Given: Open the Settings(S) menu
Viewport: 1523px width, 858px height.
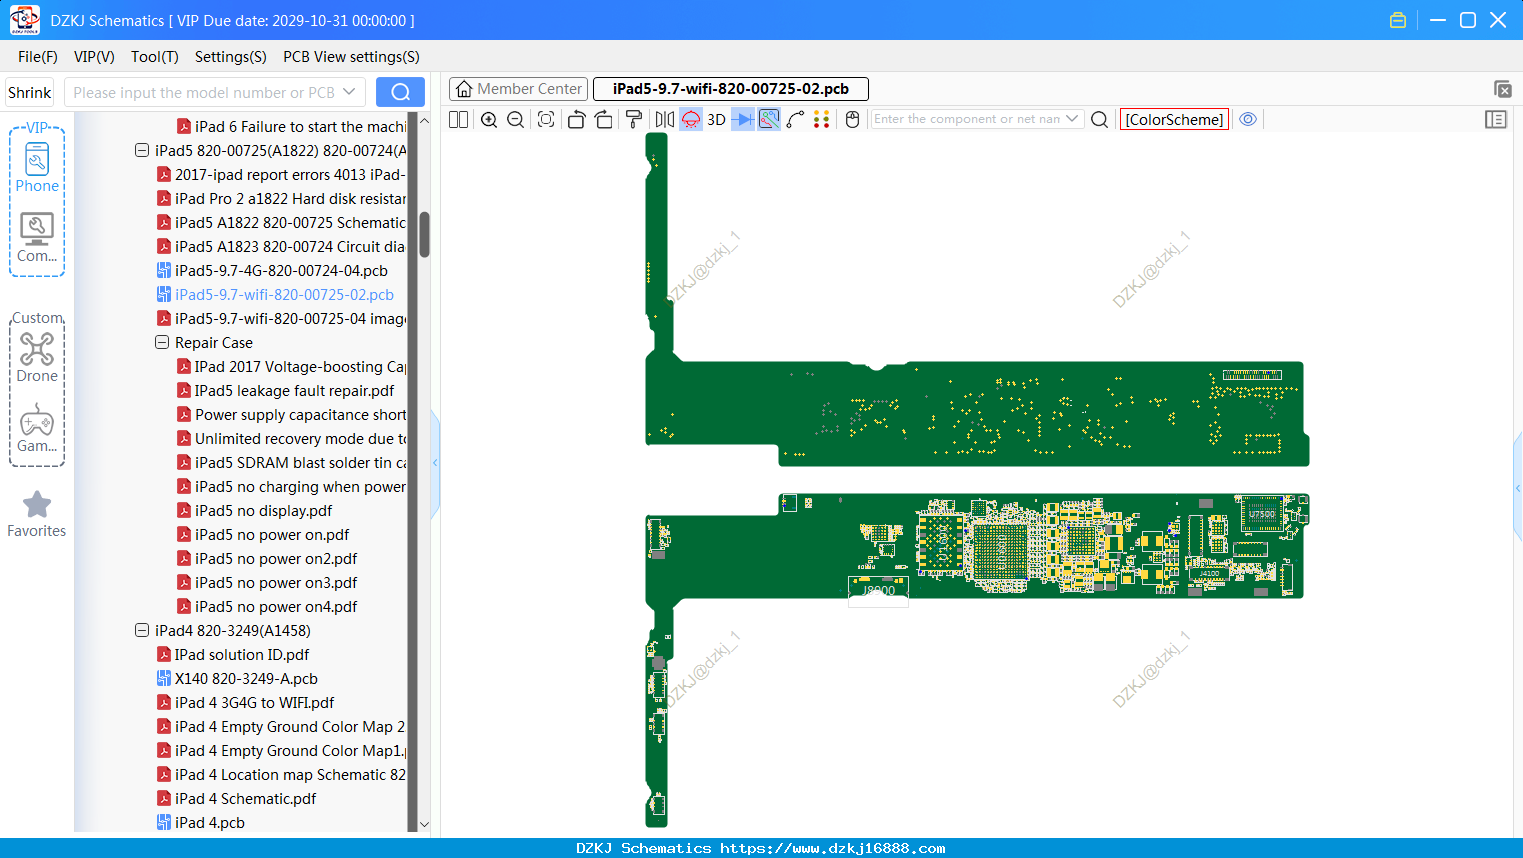Looking at the screenshot, I should (x=231, y=57).
